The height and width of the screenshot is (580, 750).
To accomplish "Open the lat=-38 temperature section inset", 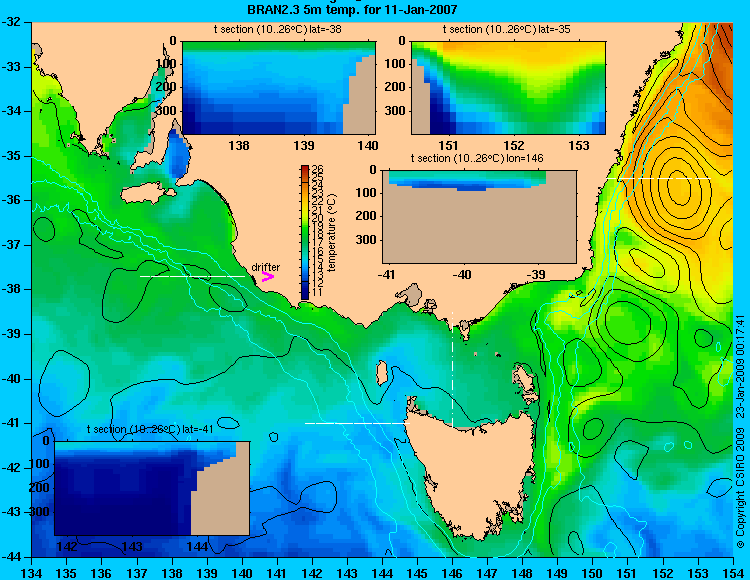I will 278,88.
